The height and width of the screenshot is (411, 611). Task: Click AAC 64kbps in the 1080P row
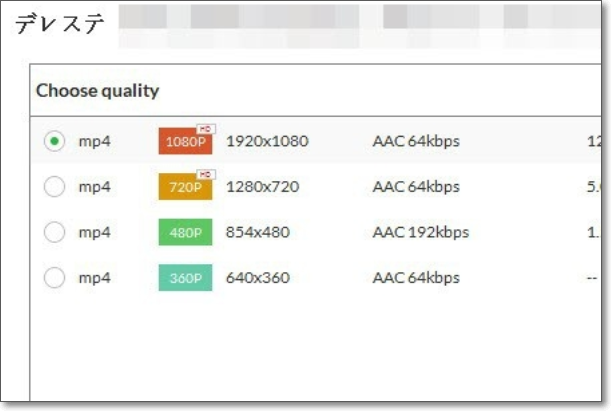[x=416, y=141]
